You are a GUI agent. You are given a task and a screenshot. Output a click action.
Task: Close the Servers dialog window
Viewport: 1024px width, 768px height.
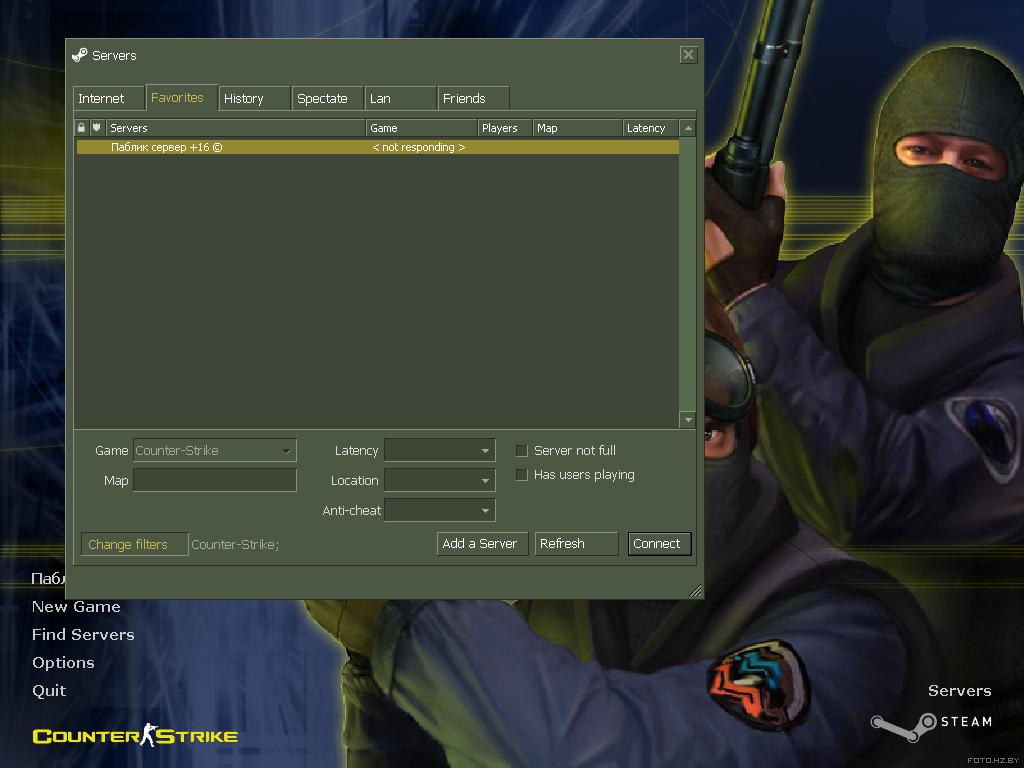688,55
